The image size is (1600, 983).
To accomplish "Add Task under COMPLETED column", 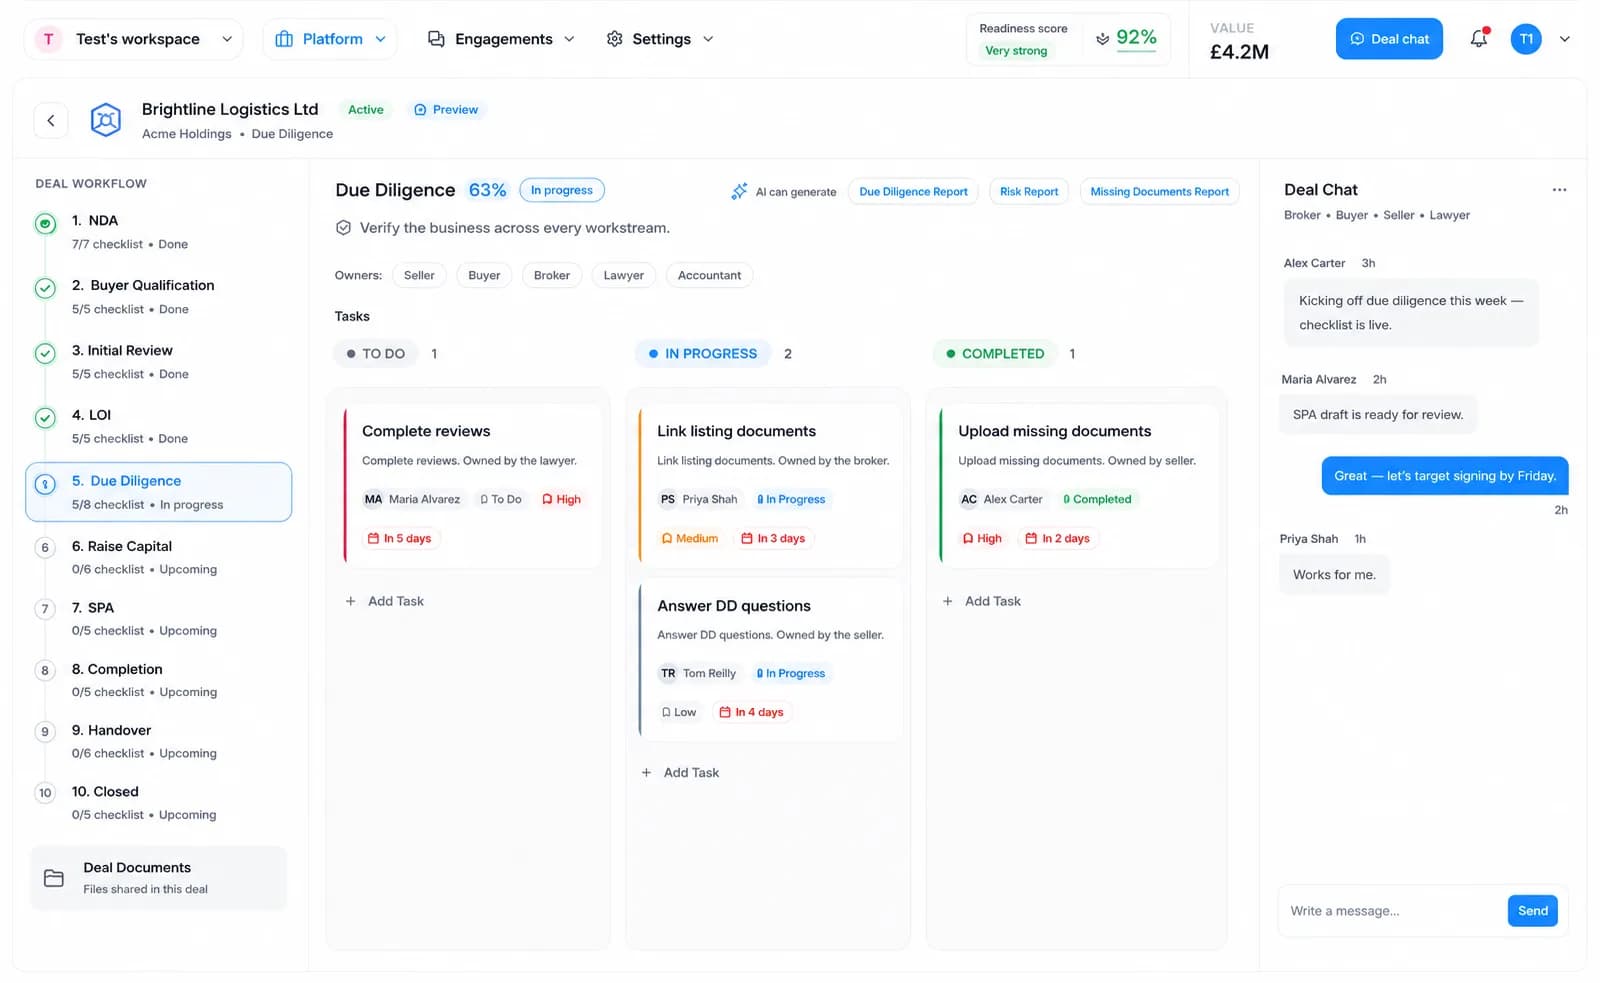I will (982, 601).
